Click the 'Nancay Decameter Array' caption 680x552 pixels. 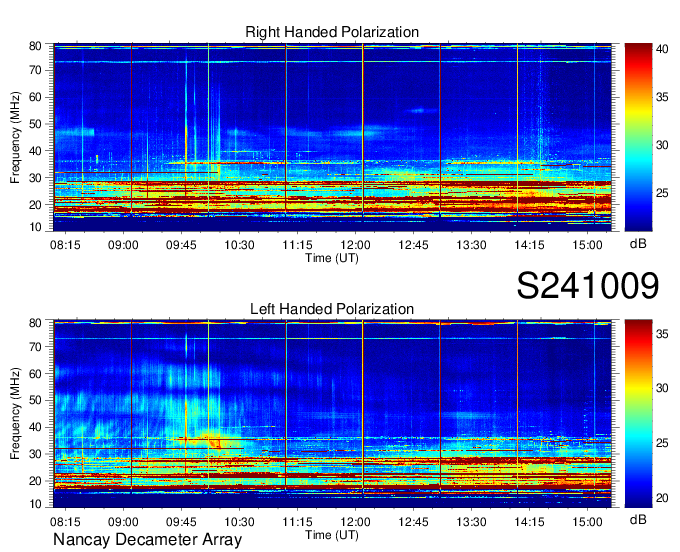[x=147, y=540]
